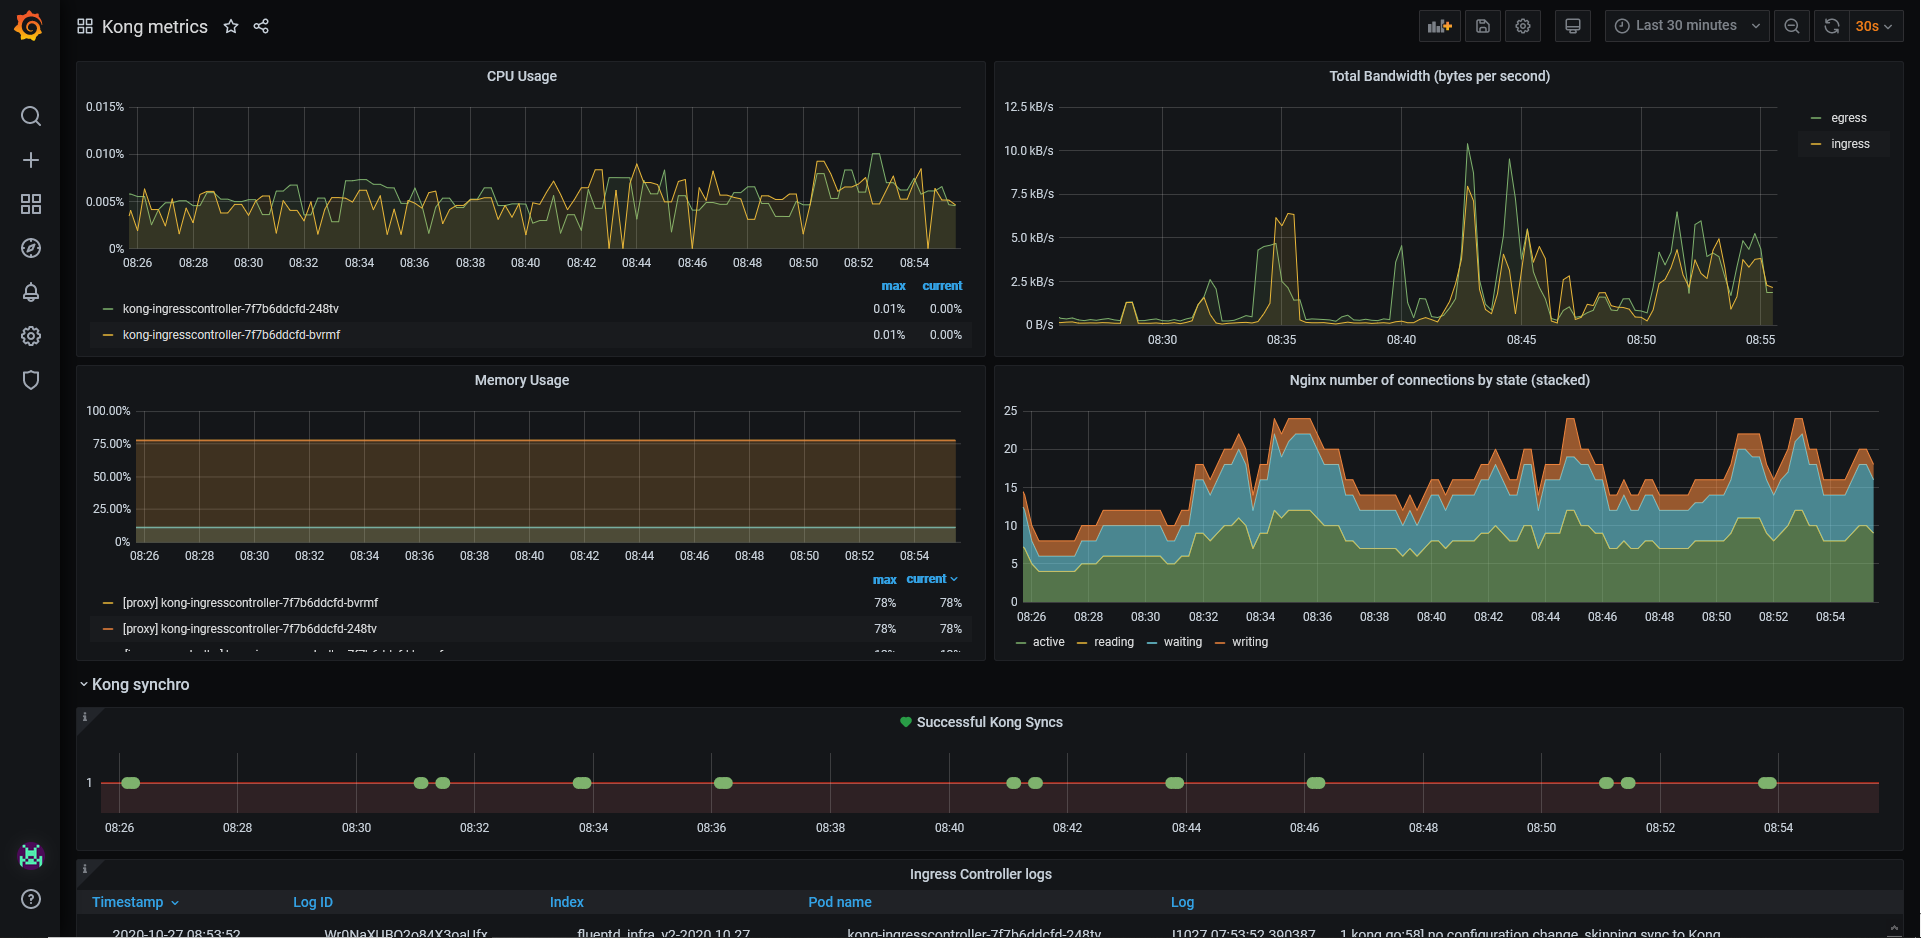
Task: Click the sync marker near 08:36
Action: point(724,783)
